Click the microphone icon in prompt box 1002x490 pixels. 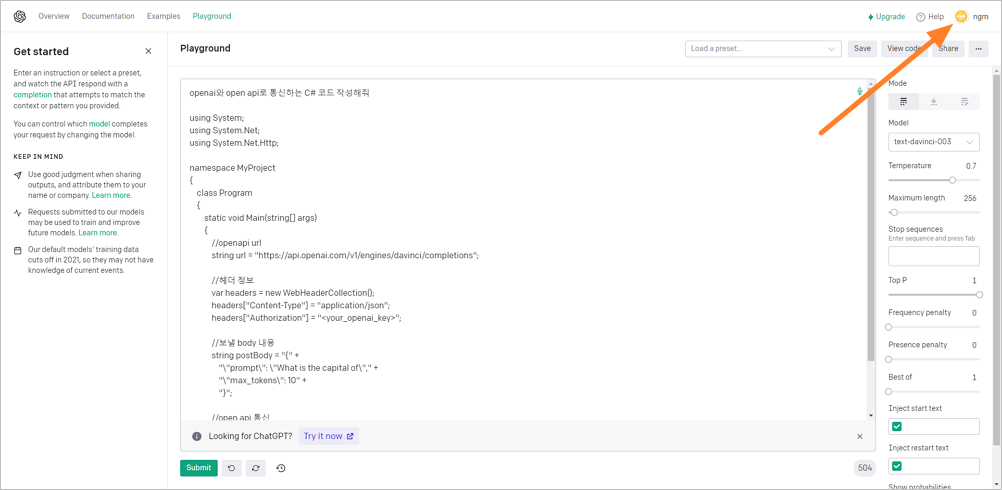click(859, 91)
